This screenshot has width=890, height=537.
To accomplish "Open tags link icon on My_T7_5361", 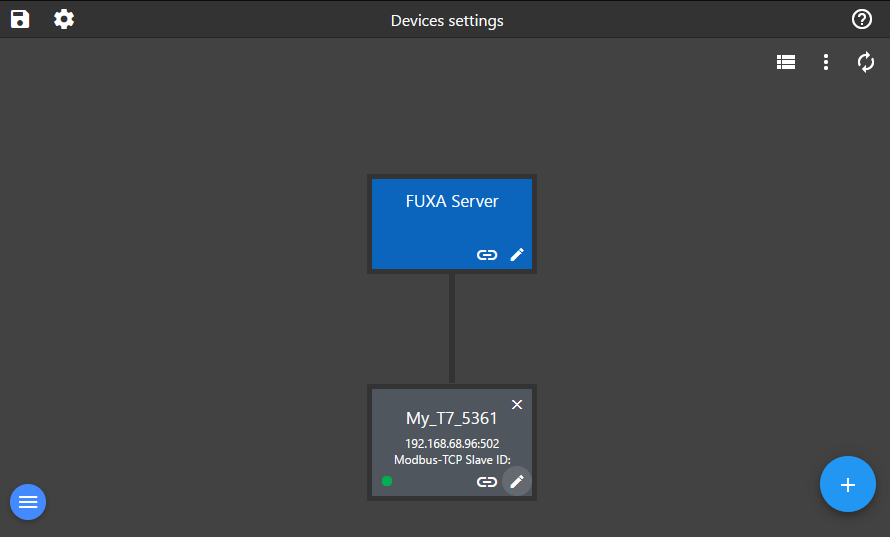I will tap(487, 481).
